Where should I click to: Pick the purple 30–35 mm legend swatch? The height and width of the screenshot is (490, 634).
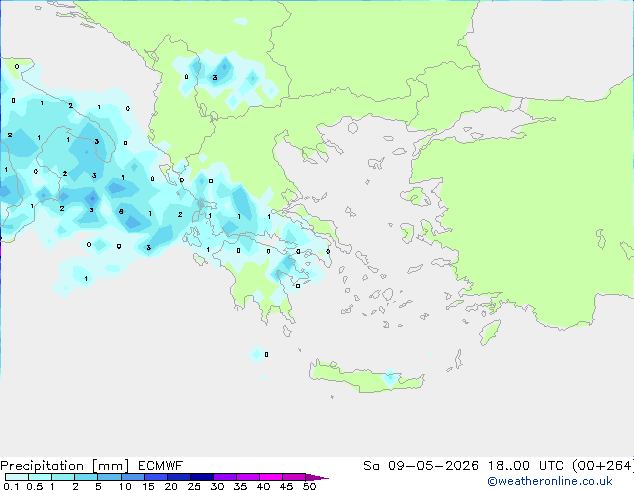coord(224,477)
